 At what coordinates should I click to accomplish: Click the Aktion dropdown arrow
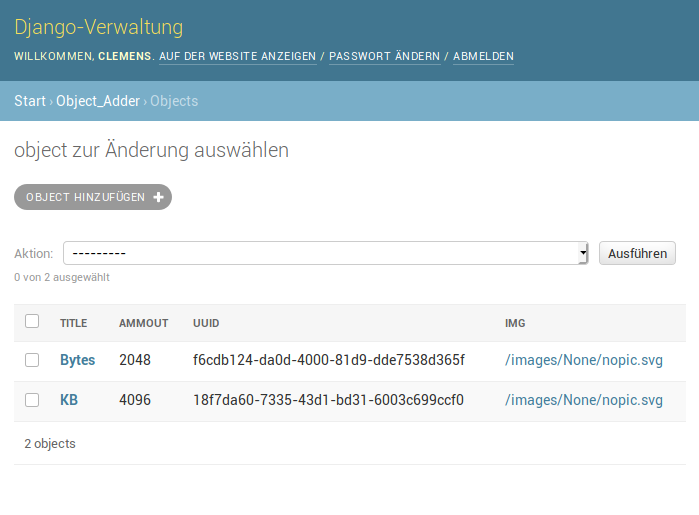583,254
